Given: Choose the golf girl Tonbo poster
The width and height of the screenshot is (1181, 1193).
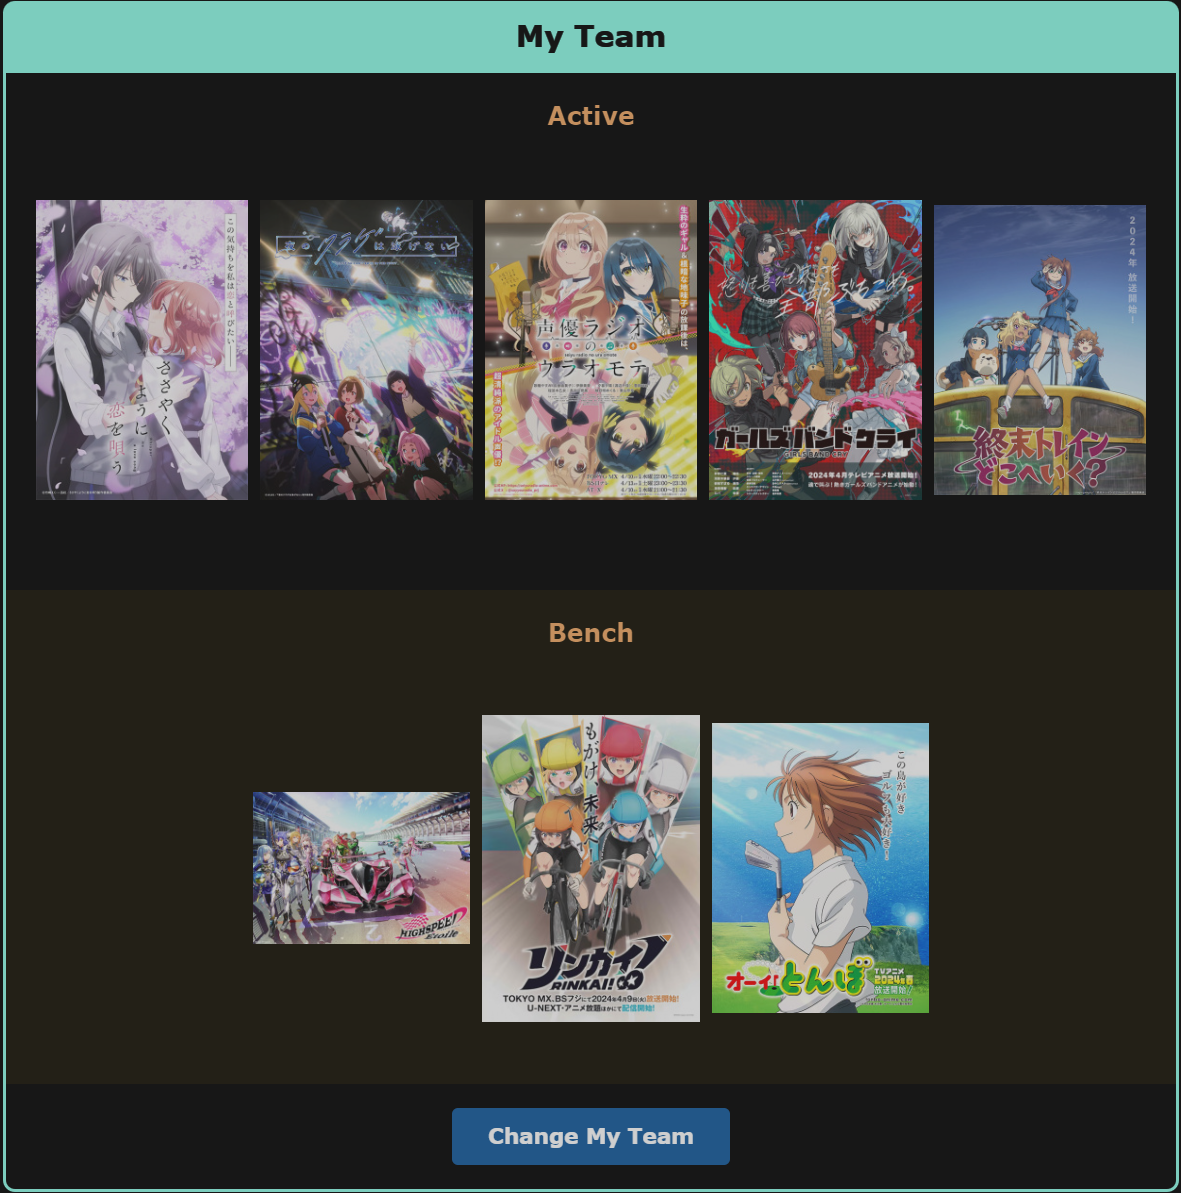Looking at the screenshot, I should [x=820, y=868].
